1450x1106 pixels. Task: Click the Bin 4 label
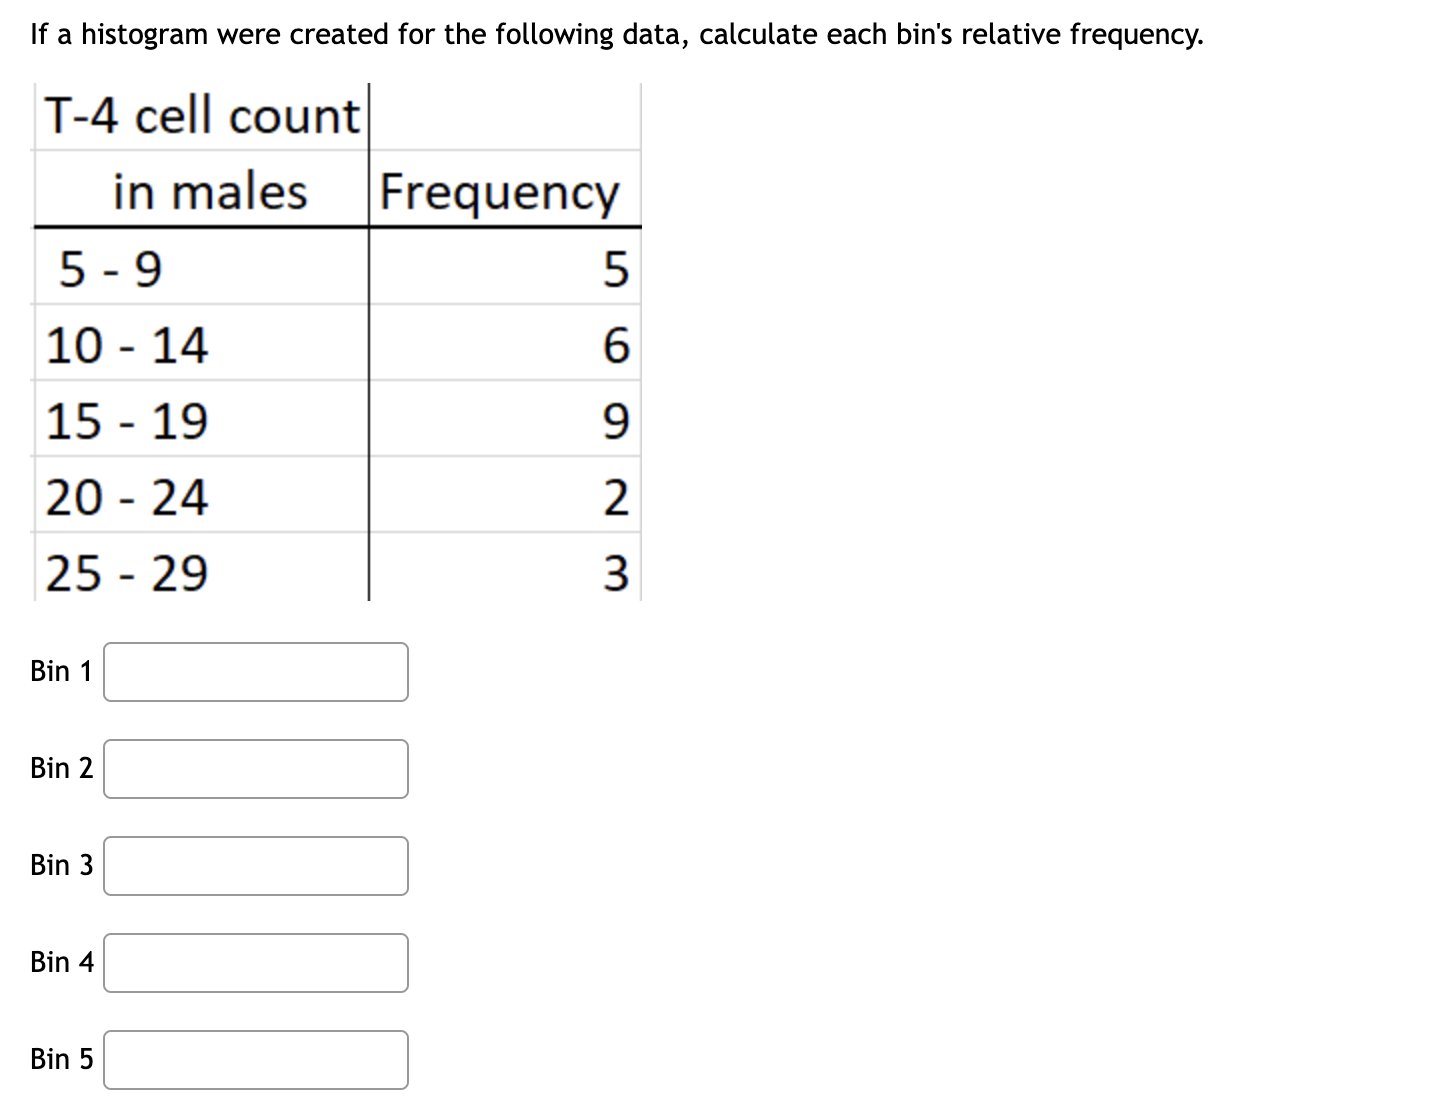[x=60, y=962]
